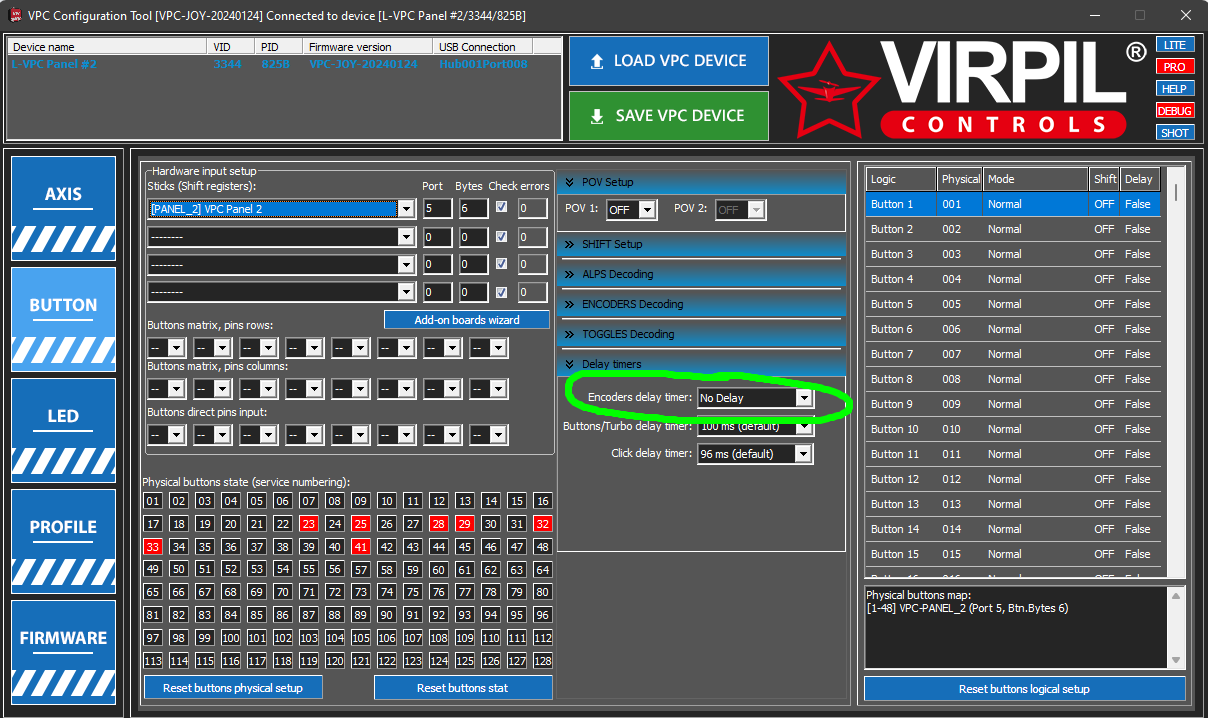
Task: Click physical button state 128
Action: pyautogui.click(x=542, y=661)
